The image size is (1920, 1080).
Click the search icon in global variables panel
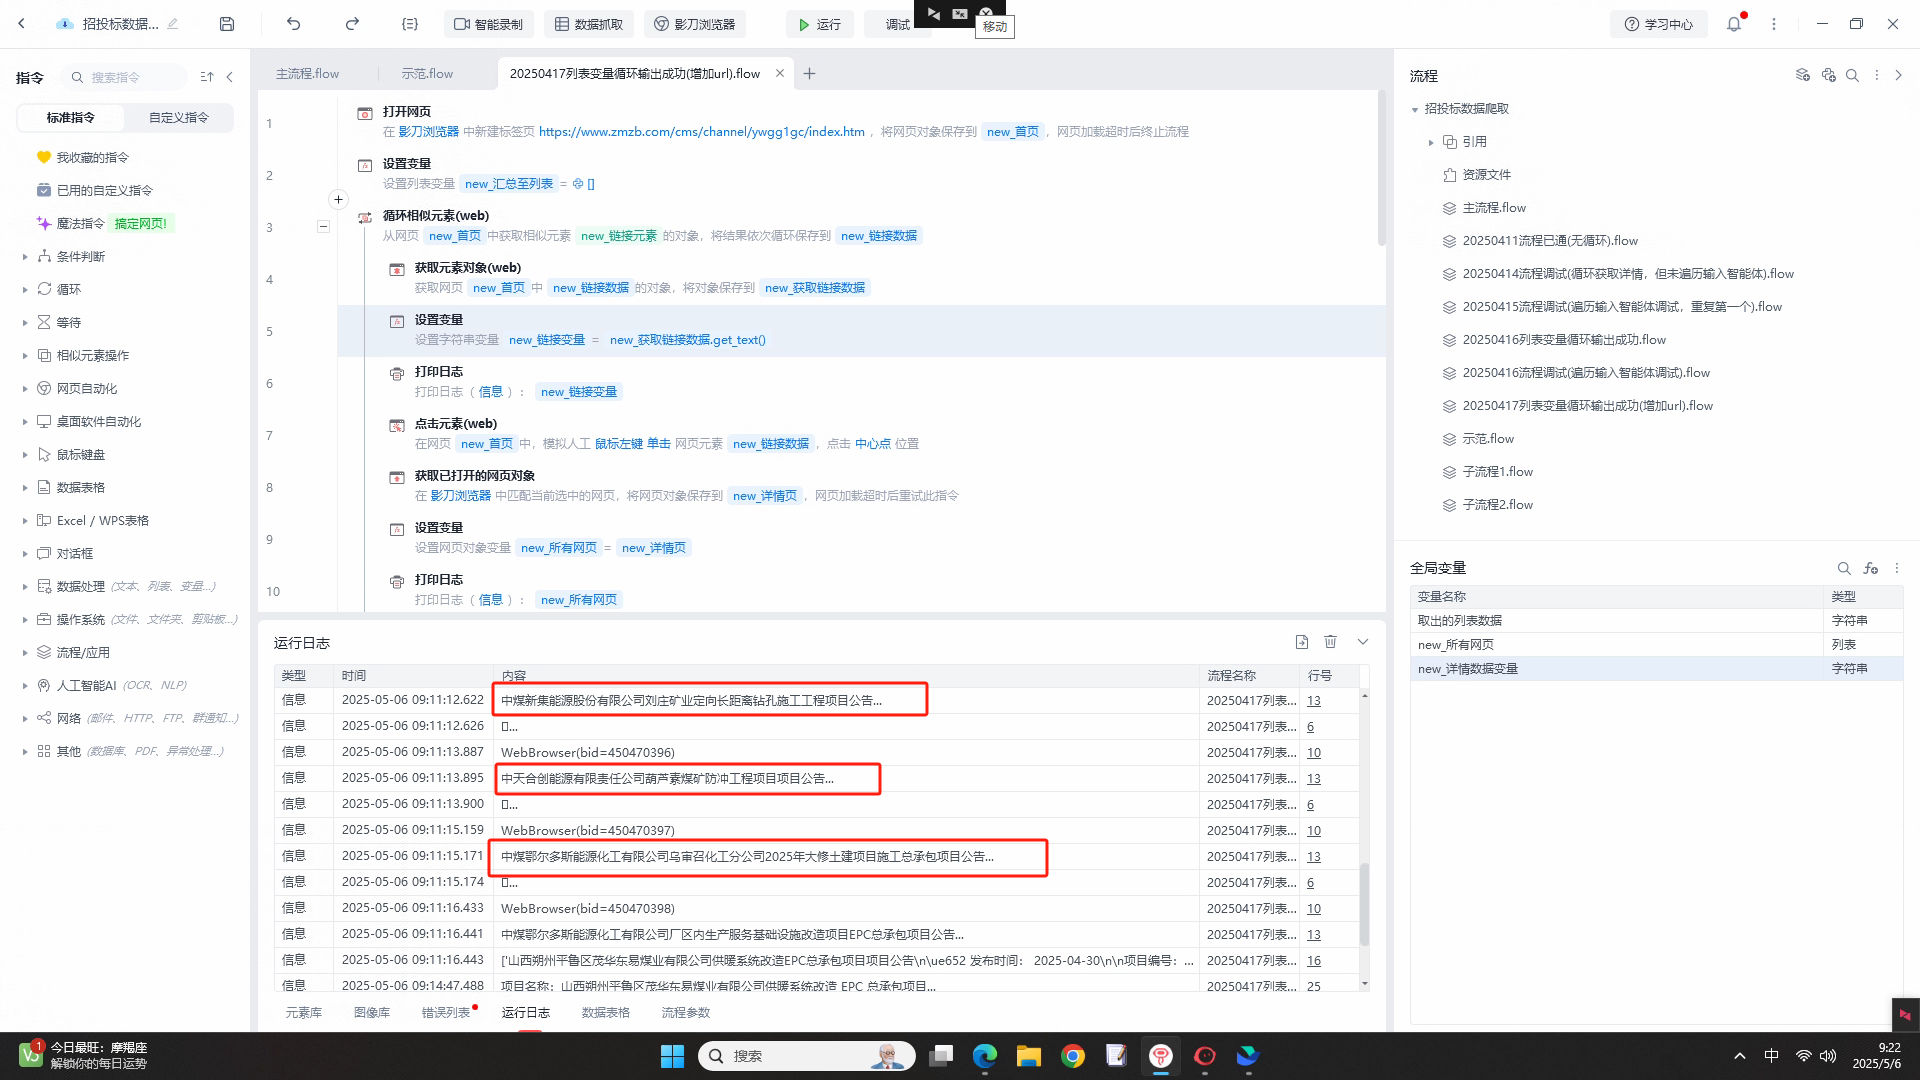(1843, 568)
